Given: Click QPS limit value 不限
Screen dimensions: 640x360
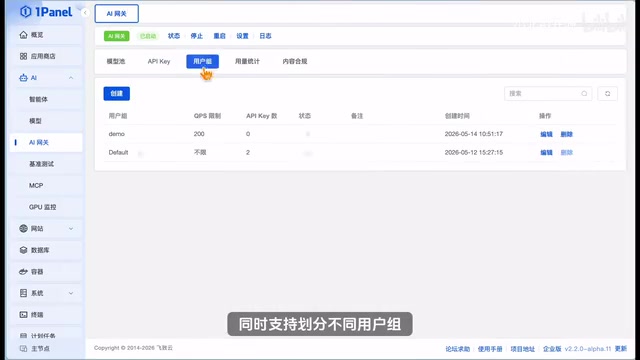Looking at the screenshot, I should [200, 152].
